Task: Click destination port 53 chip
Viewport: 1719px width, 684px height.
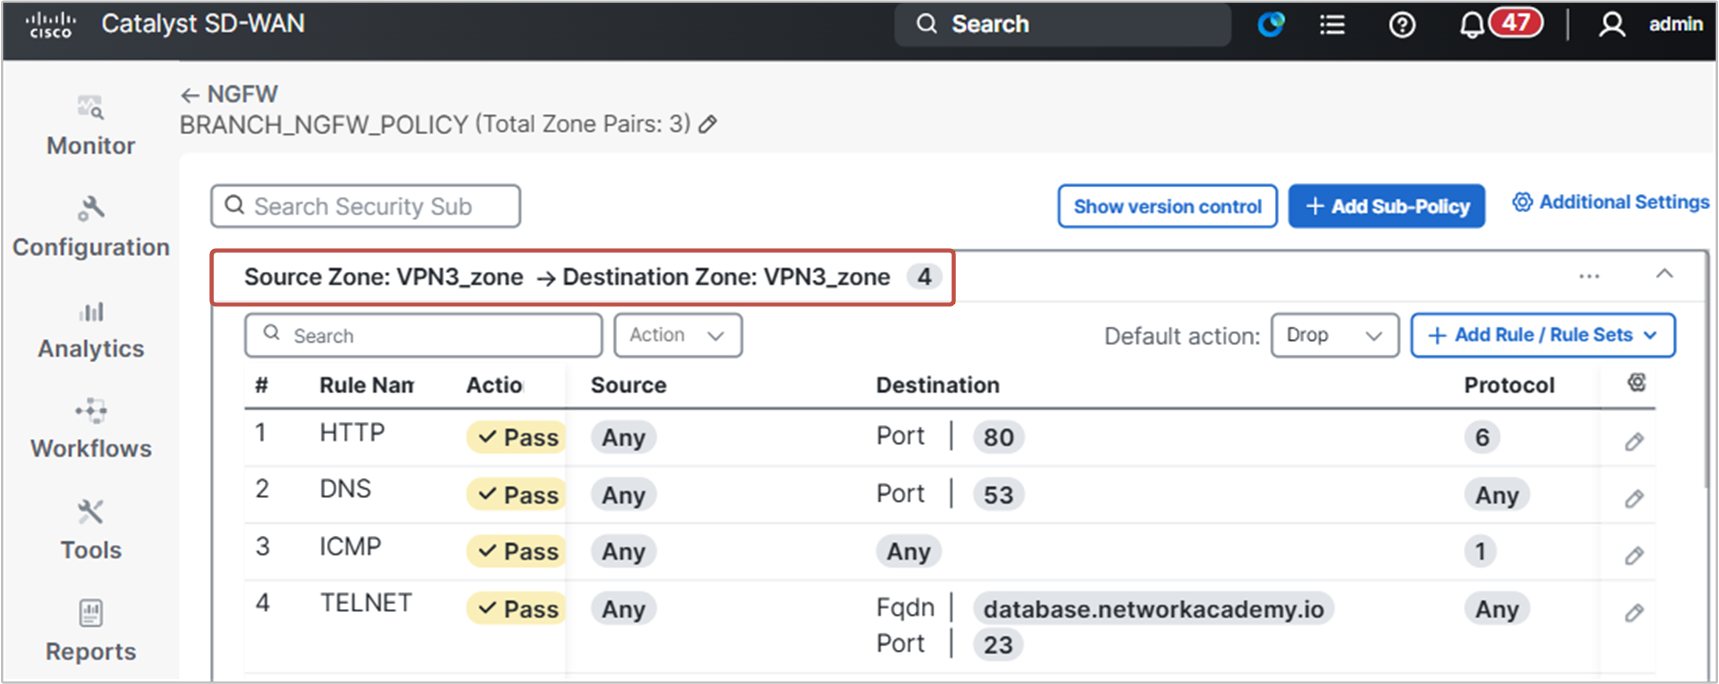Action: 998,495
